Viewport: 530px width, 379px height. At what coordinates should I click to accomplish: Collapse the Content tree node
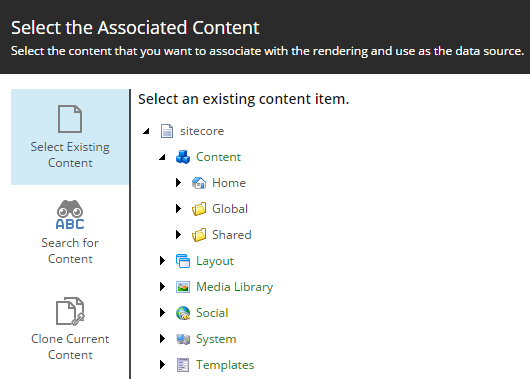click(162, 157)
